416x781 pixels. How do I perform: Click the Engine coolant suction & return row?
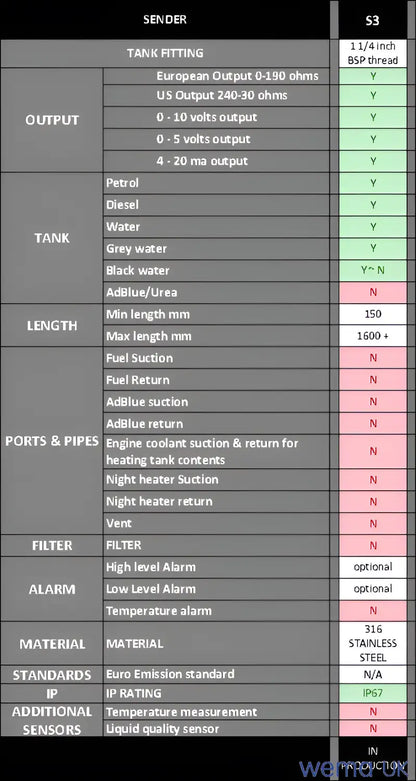tap(216, 451)
